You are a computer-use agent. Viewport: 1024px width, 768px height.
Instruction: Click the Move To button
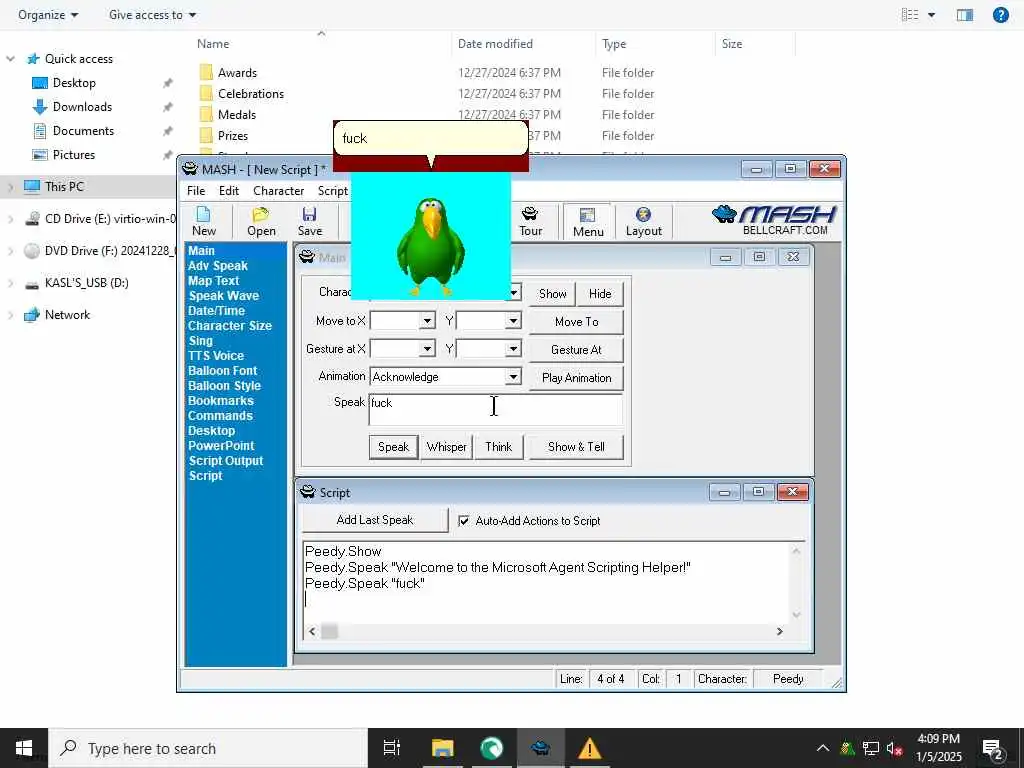(576, 321)
